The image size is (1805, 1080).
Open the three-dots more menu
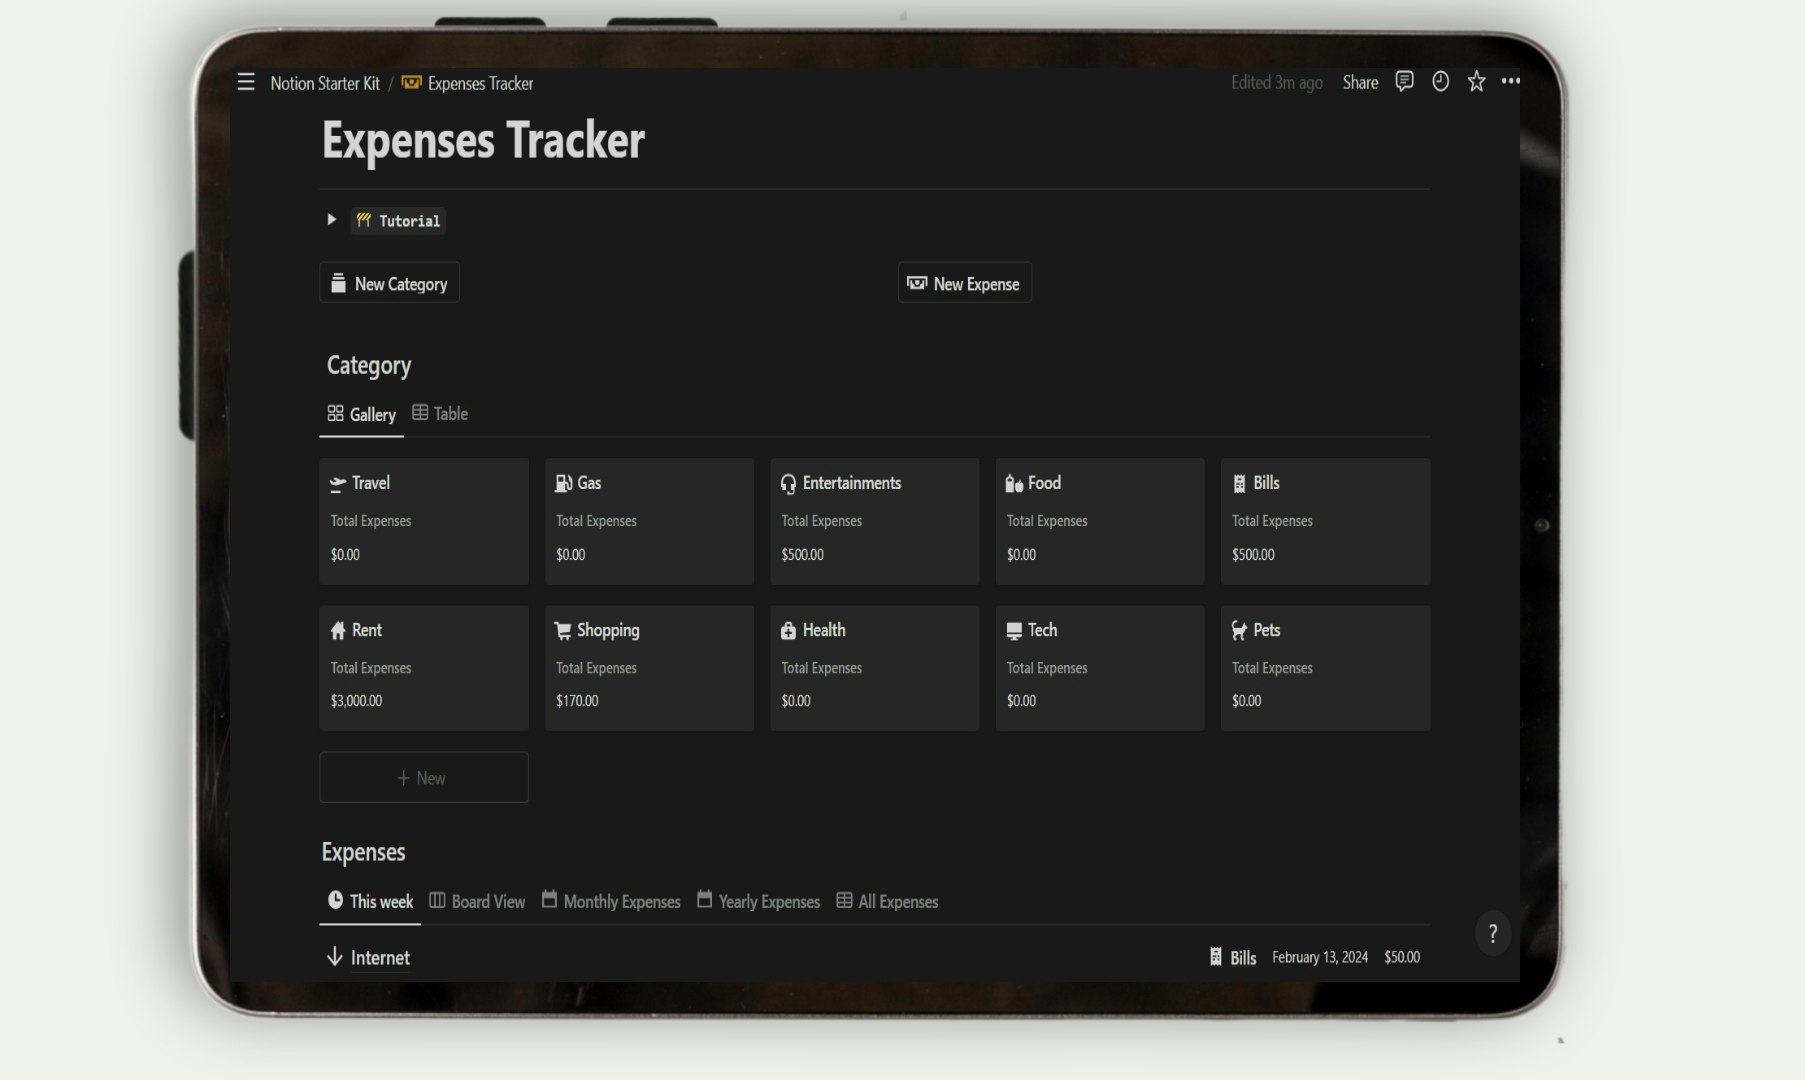pyautogui.click(x=1511, y=81)
